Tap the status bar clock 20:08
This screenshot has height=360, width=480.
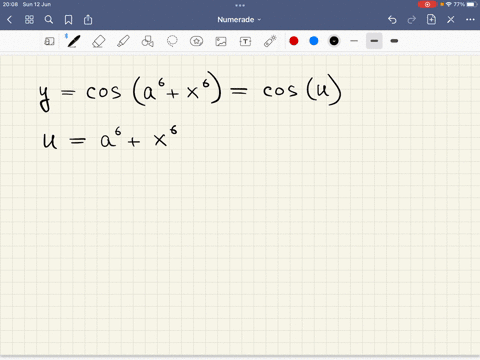10,4
